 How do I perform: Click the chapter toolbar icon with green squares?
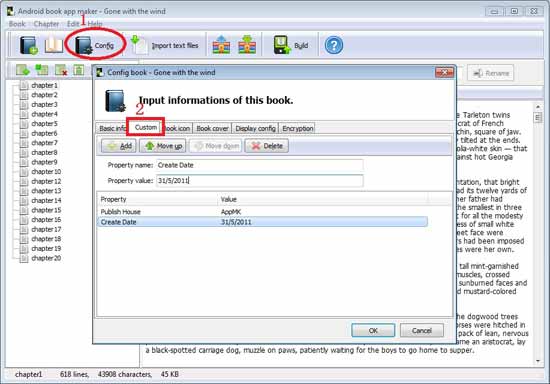42,70
